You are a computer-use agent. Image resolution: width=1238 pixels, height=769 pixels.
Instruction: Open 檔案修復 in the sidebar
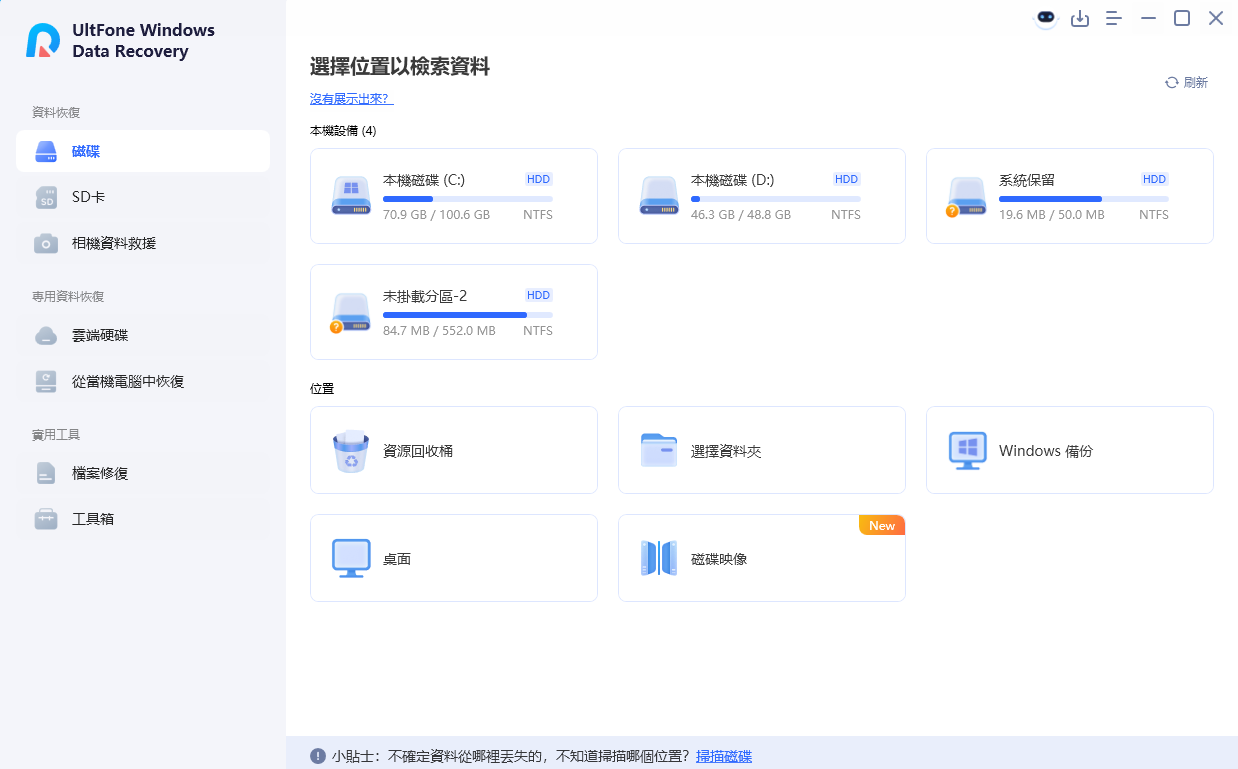click(x=143, y=473)
